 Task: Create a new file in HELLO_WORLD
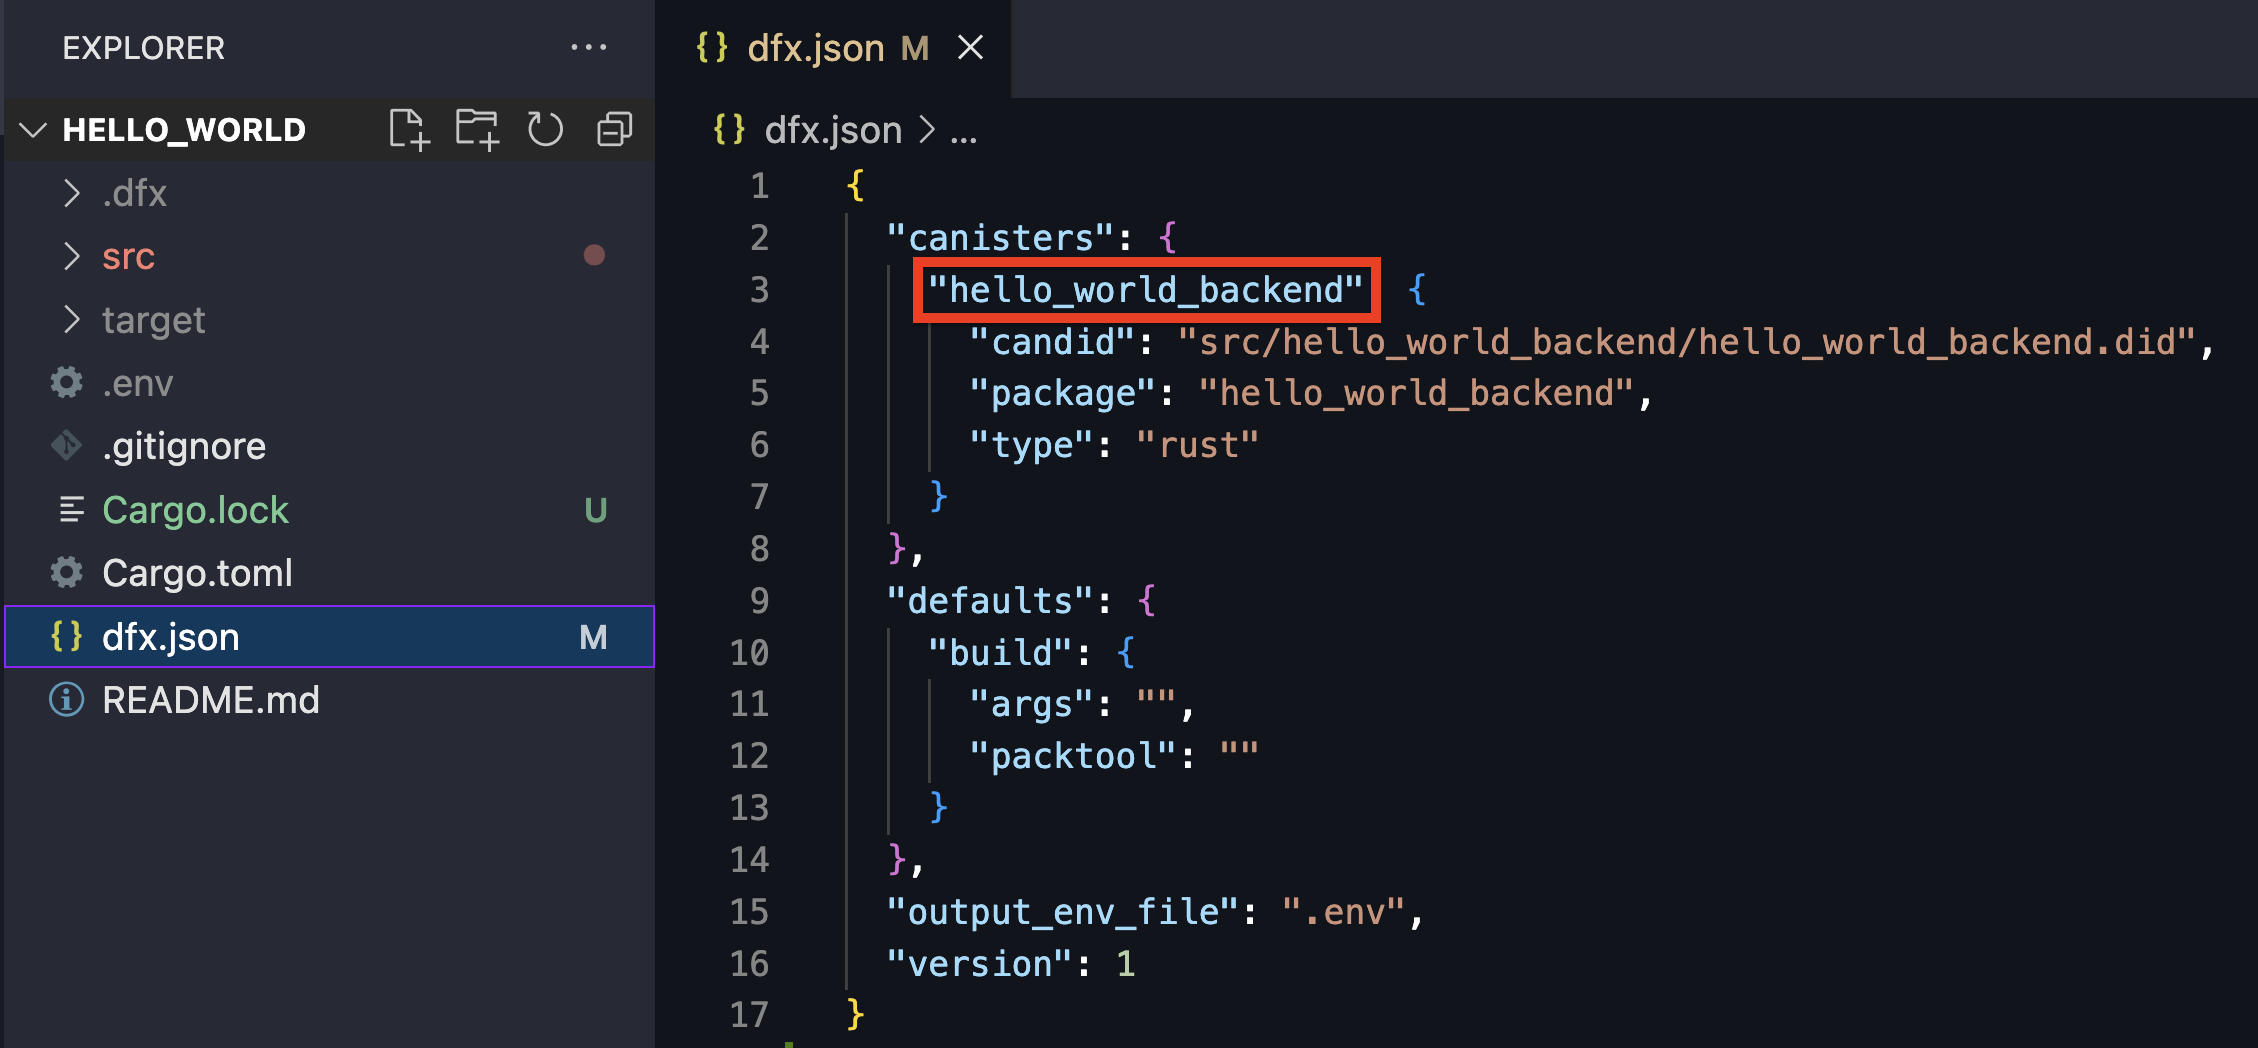409,129
